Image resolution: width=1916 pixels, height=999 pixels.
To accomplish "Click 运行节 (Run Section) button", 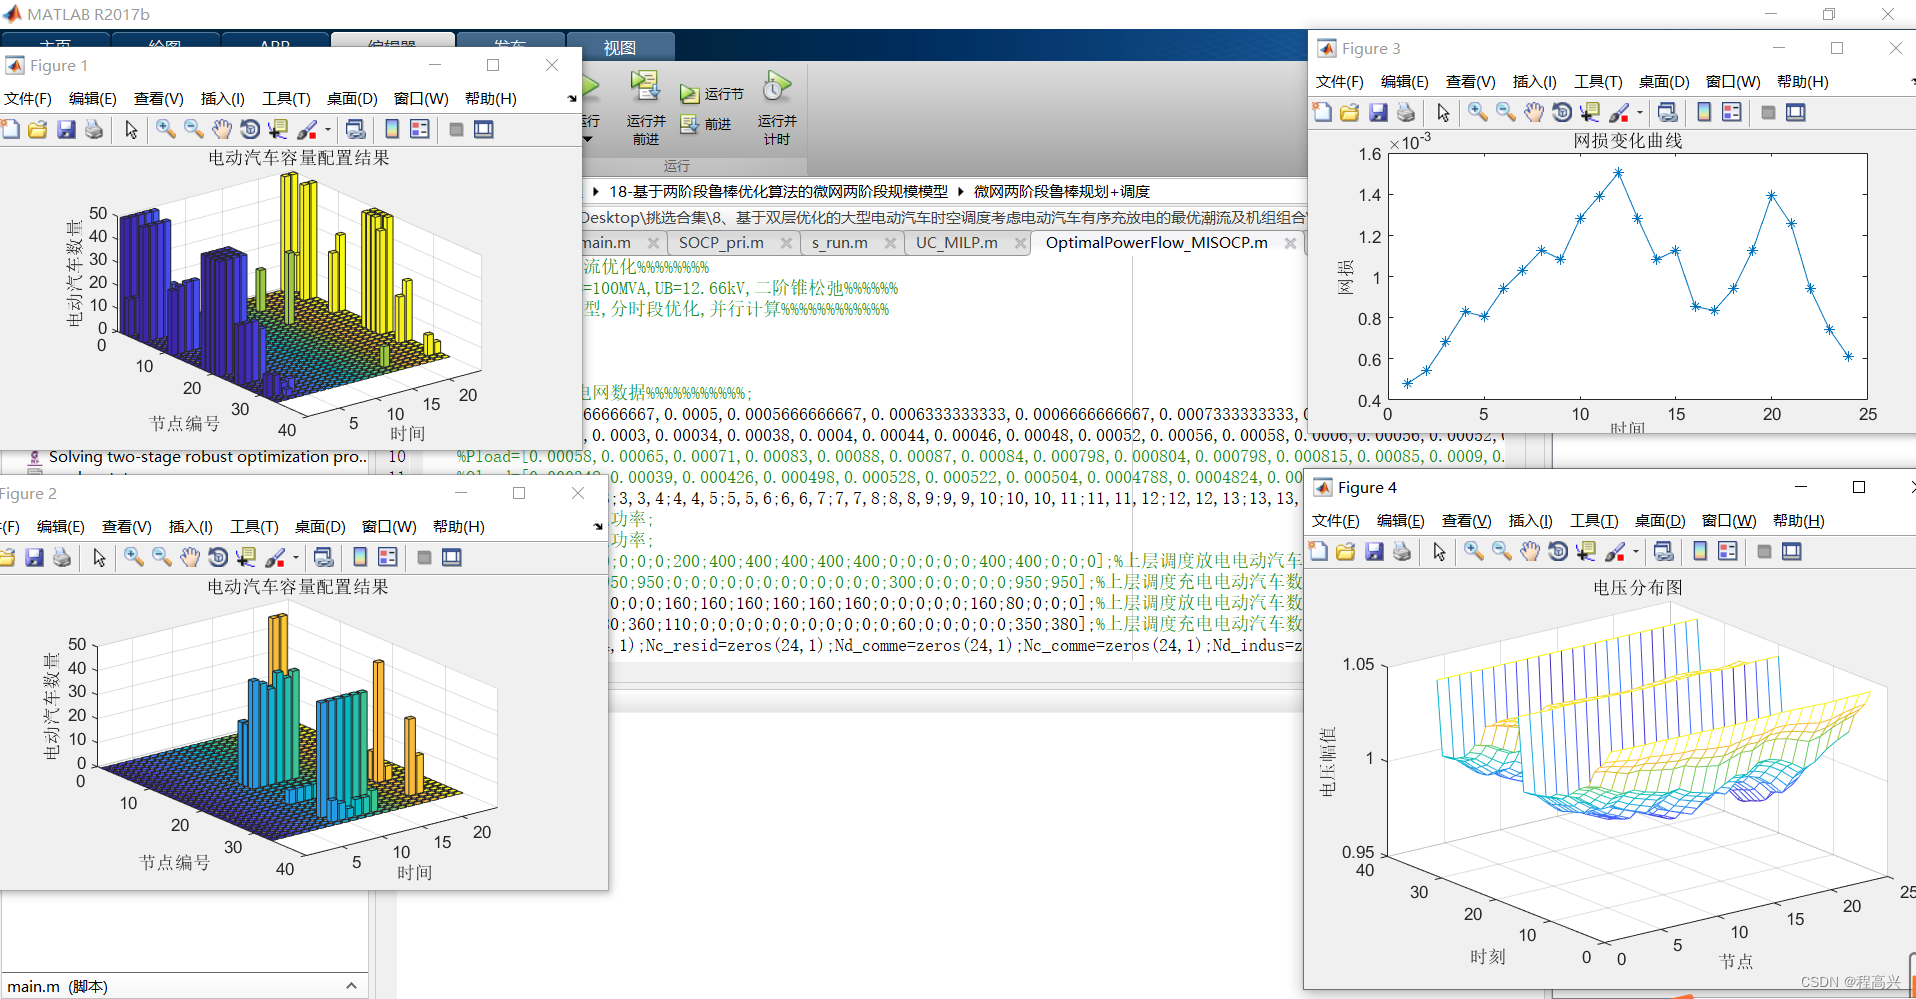I will pyautogui.click(x=712, y=94).
